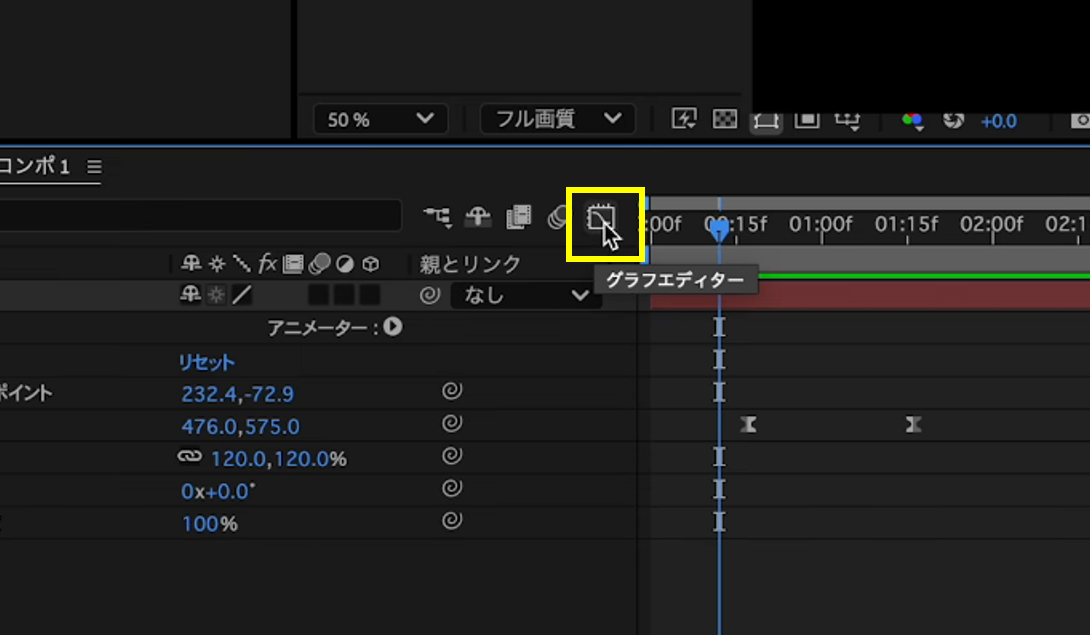Click the composition flowchart icon

(x=437, y=217)
